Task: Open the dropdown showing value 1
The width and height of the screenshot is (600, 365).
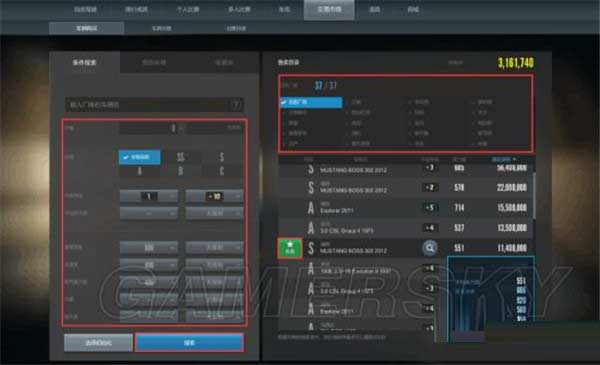Action: 149,196
